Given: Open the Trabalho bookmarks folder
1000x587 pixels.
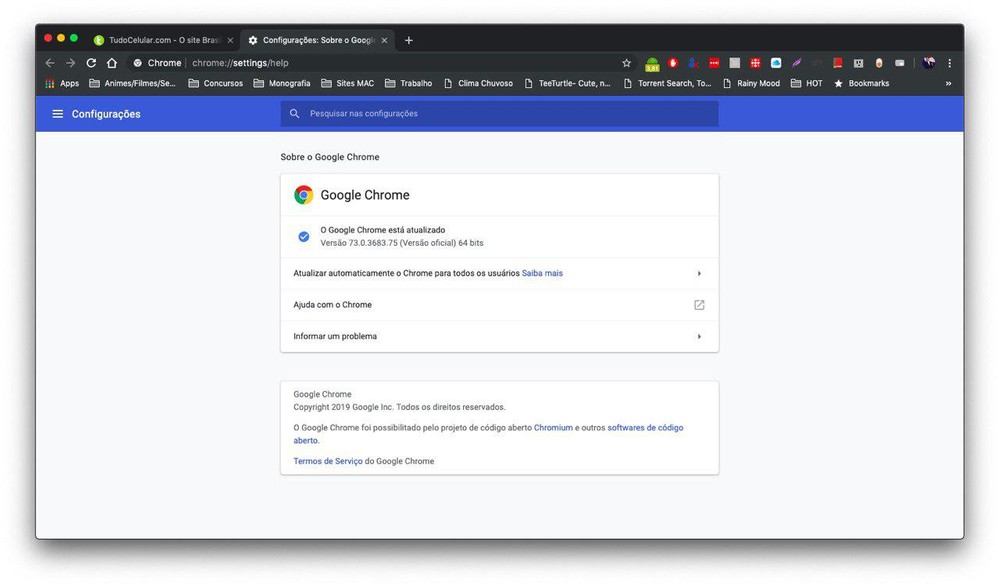Looking at the screenshot, I should [409, 83].
